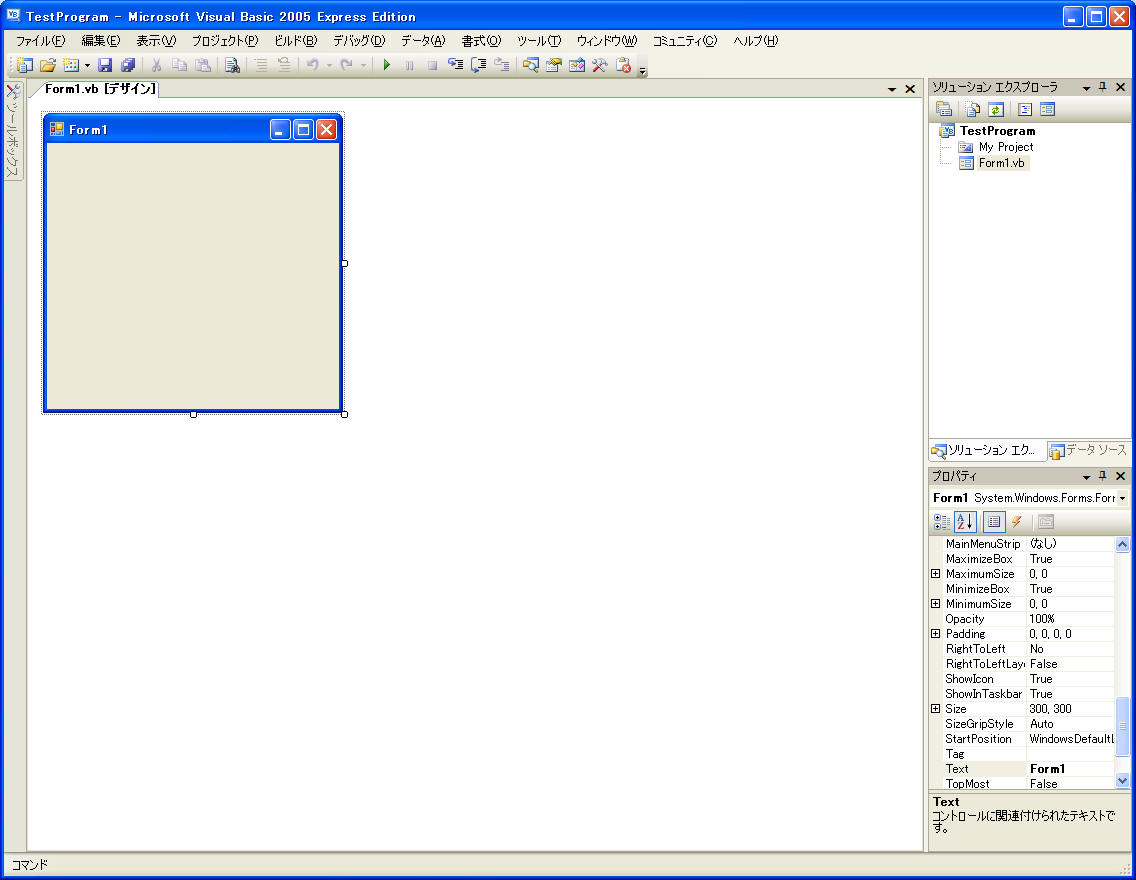1136x880 pixels.
Task: Click the Start Debugging green play icon
Action: [386, 65]
